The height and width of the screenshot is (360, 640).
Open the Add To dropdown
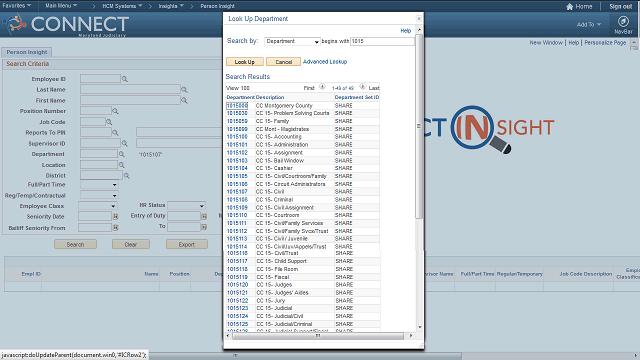(589, 24)
